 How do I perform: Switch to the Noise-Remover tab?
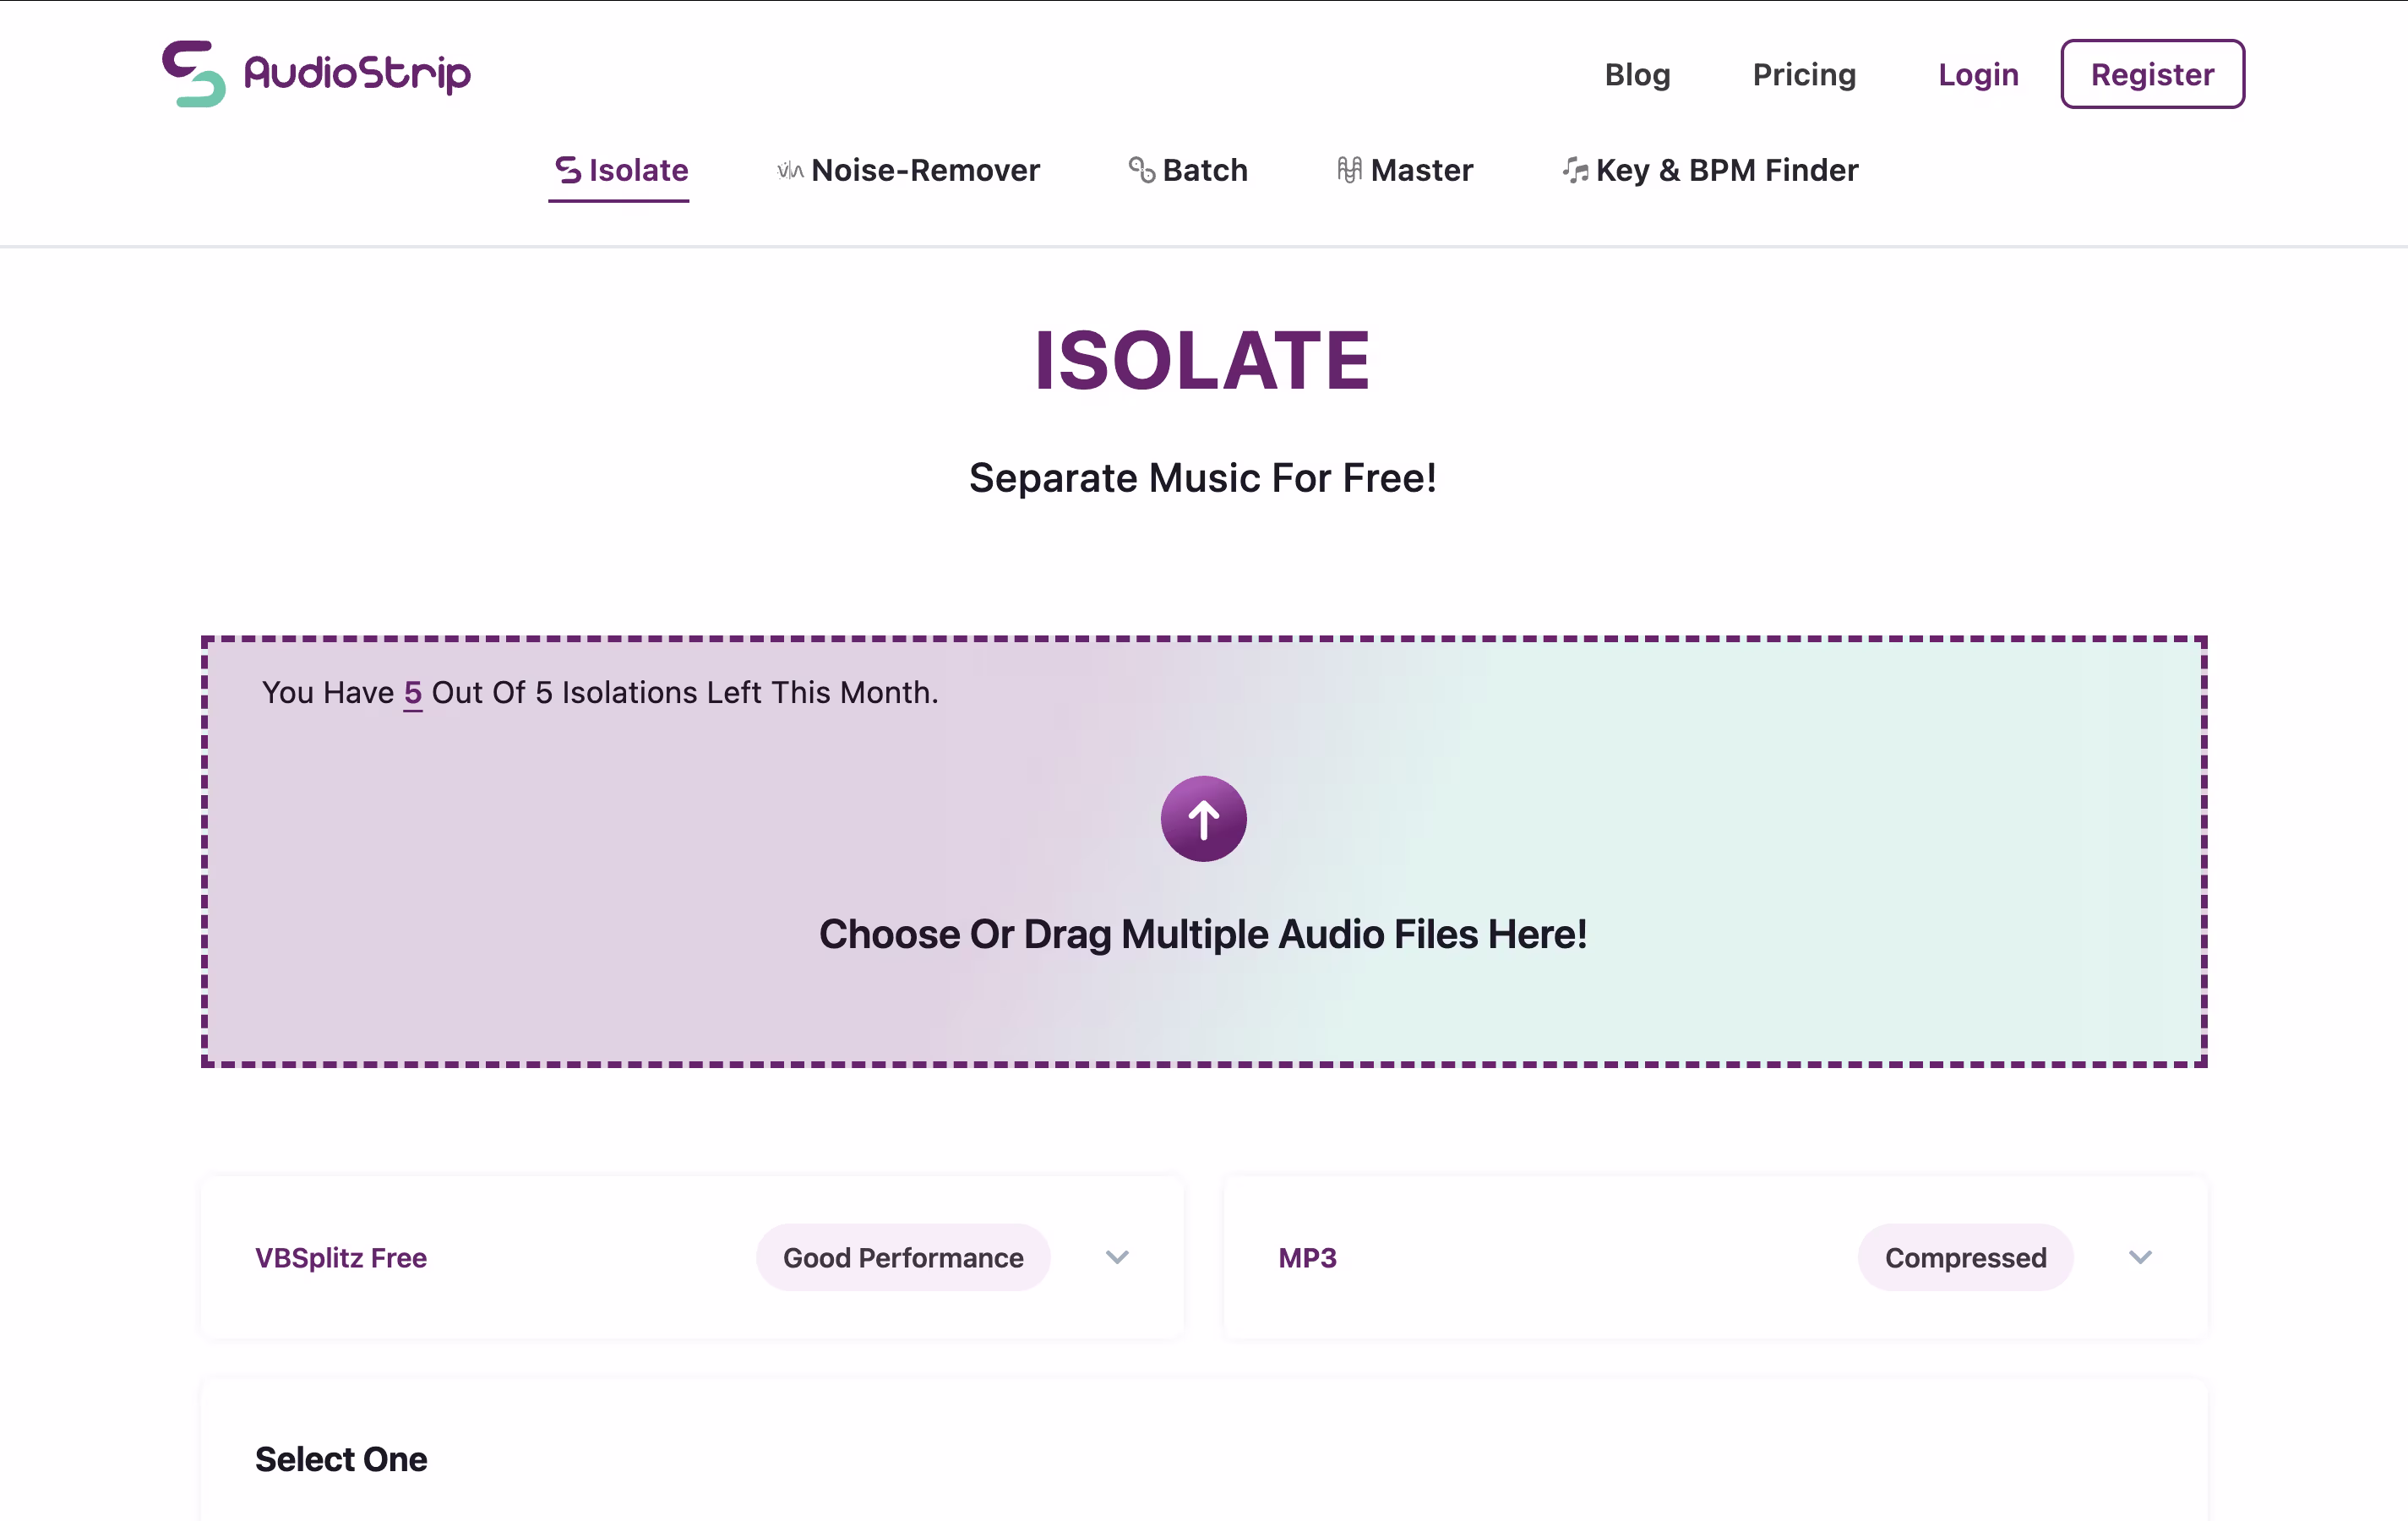tap(925, 170)
